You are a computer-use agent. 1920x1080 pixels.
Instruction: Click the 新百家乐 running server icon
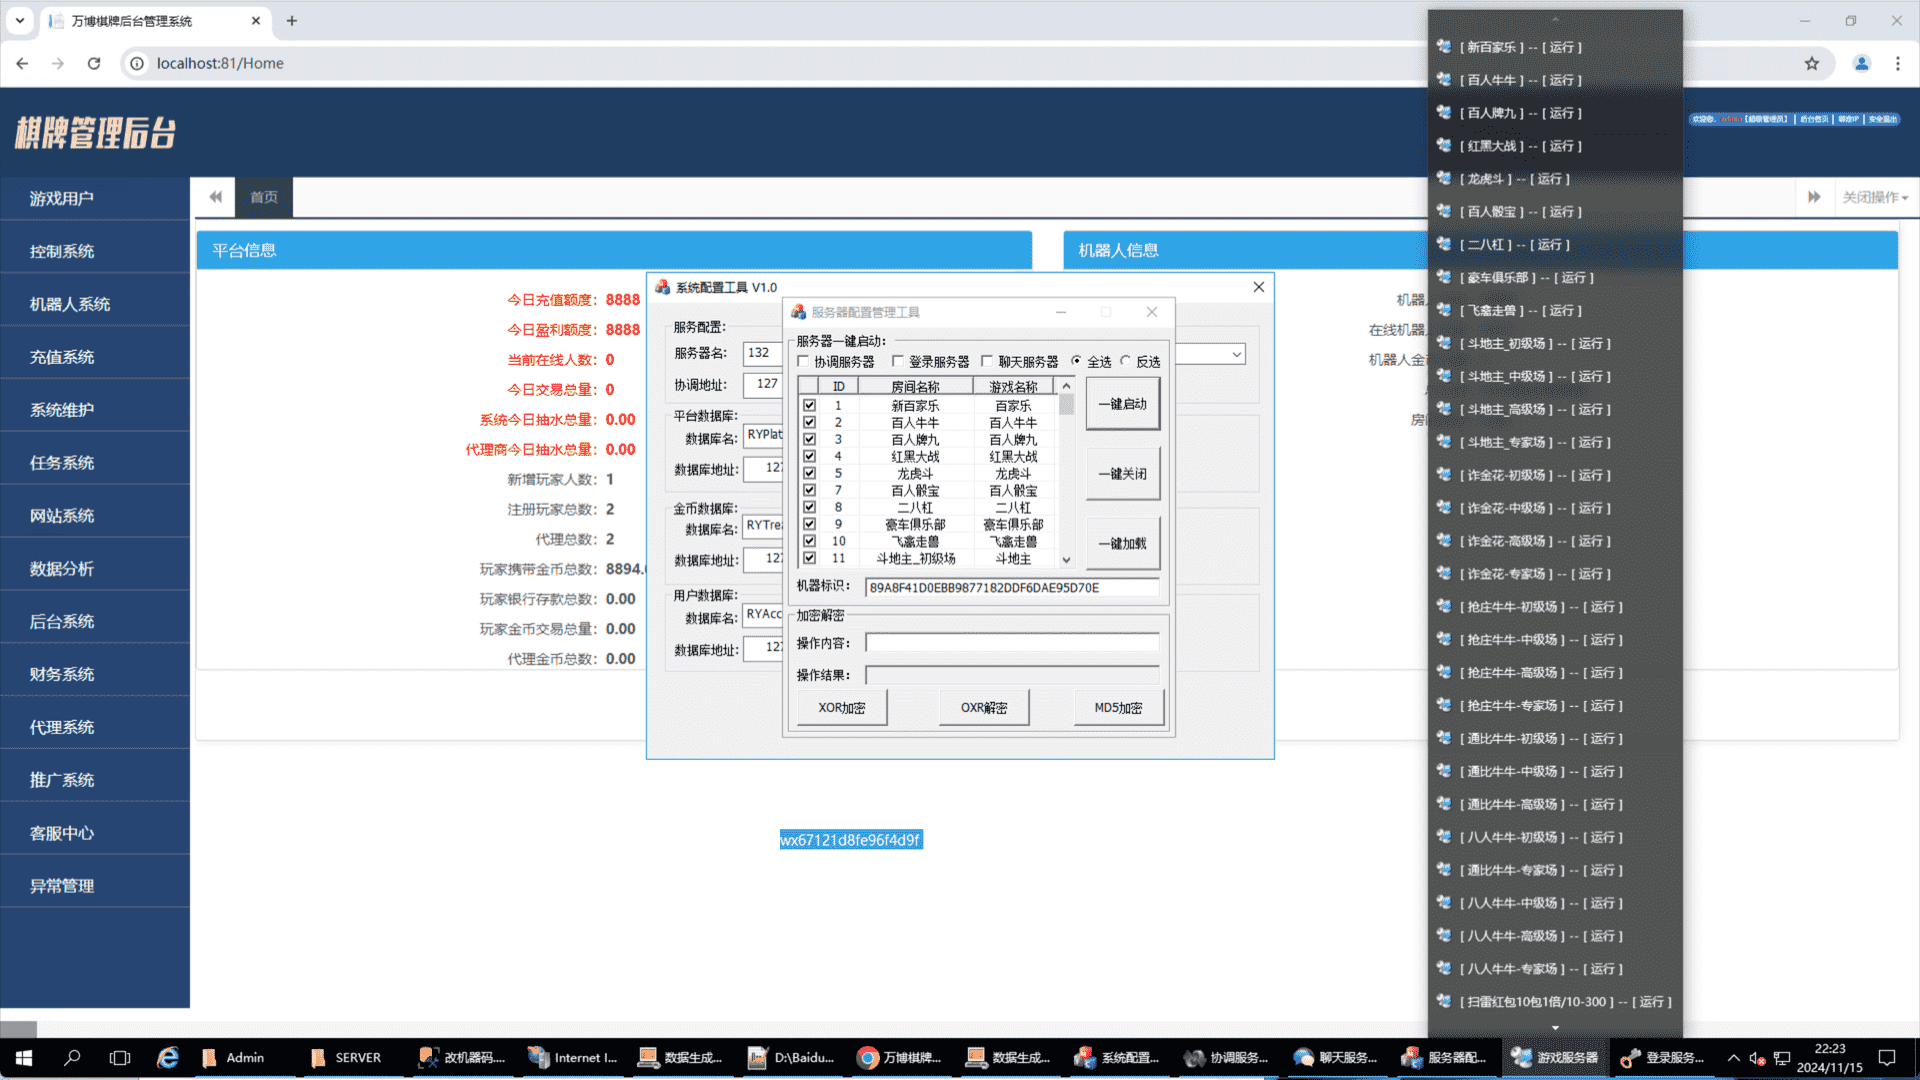point(1443,46)
